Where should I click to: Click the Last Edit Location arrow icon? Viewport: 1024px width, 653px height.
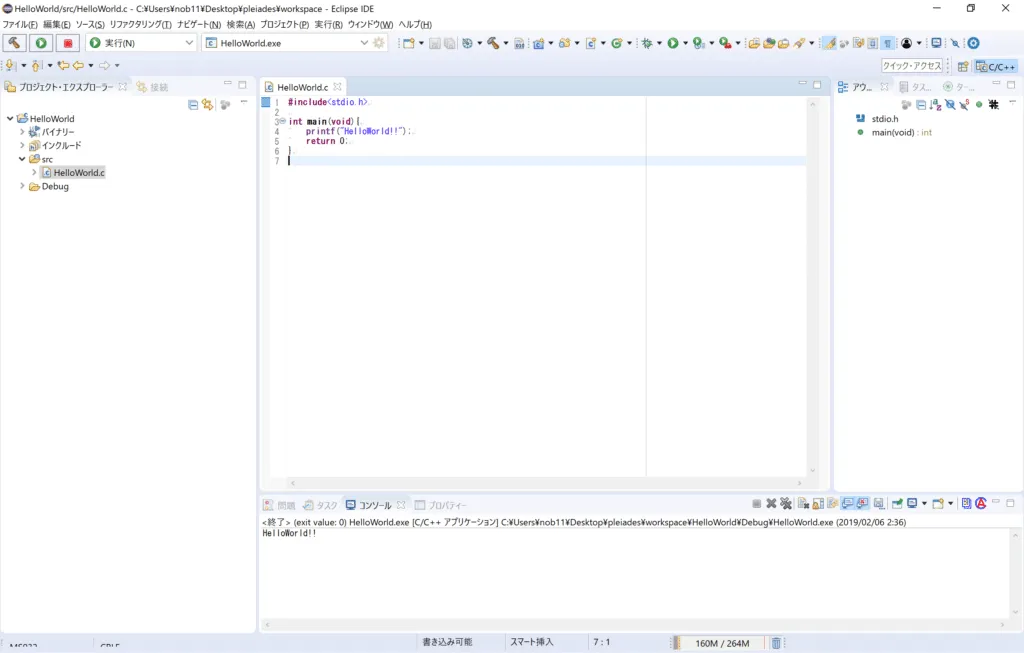[63, 65]
